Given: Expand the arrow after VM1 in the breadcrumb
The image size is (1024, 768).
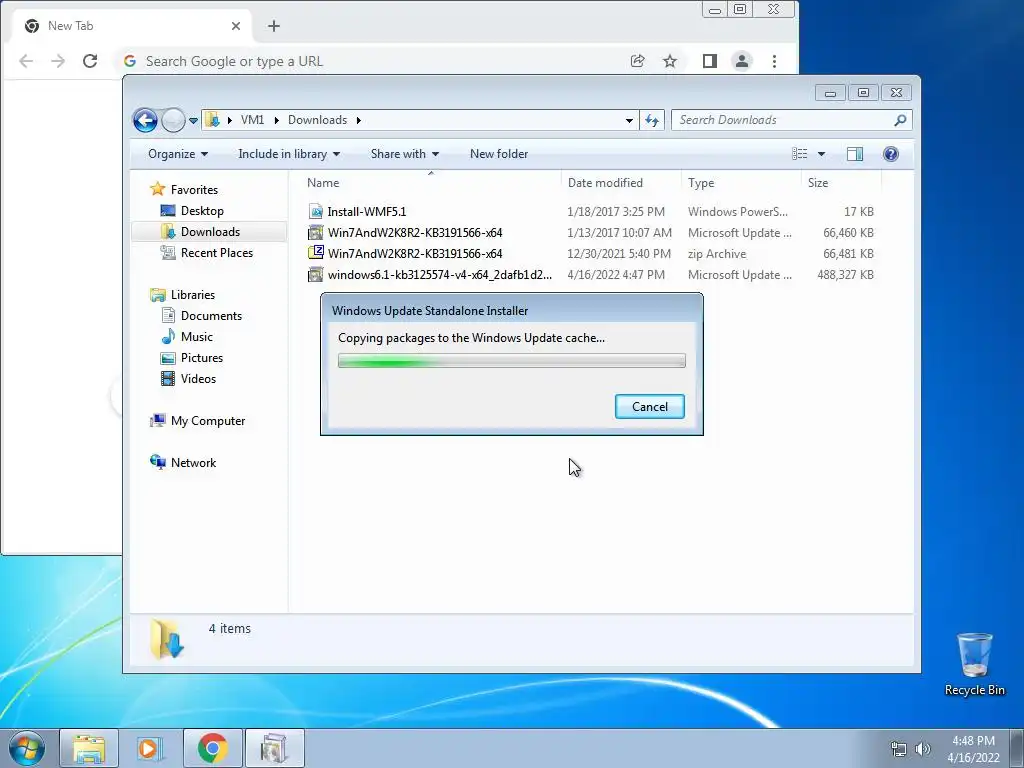Looking at the screenshot, I should point(276,120).
